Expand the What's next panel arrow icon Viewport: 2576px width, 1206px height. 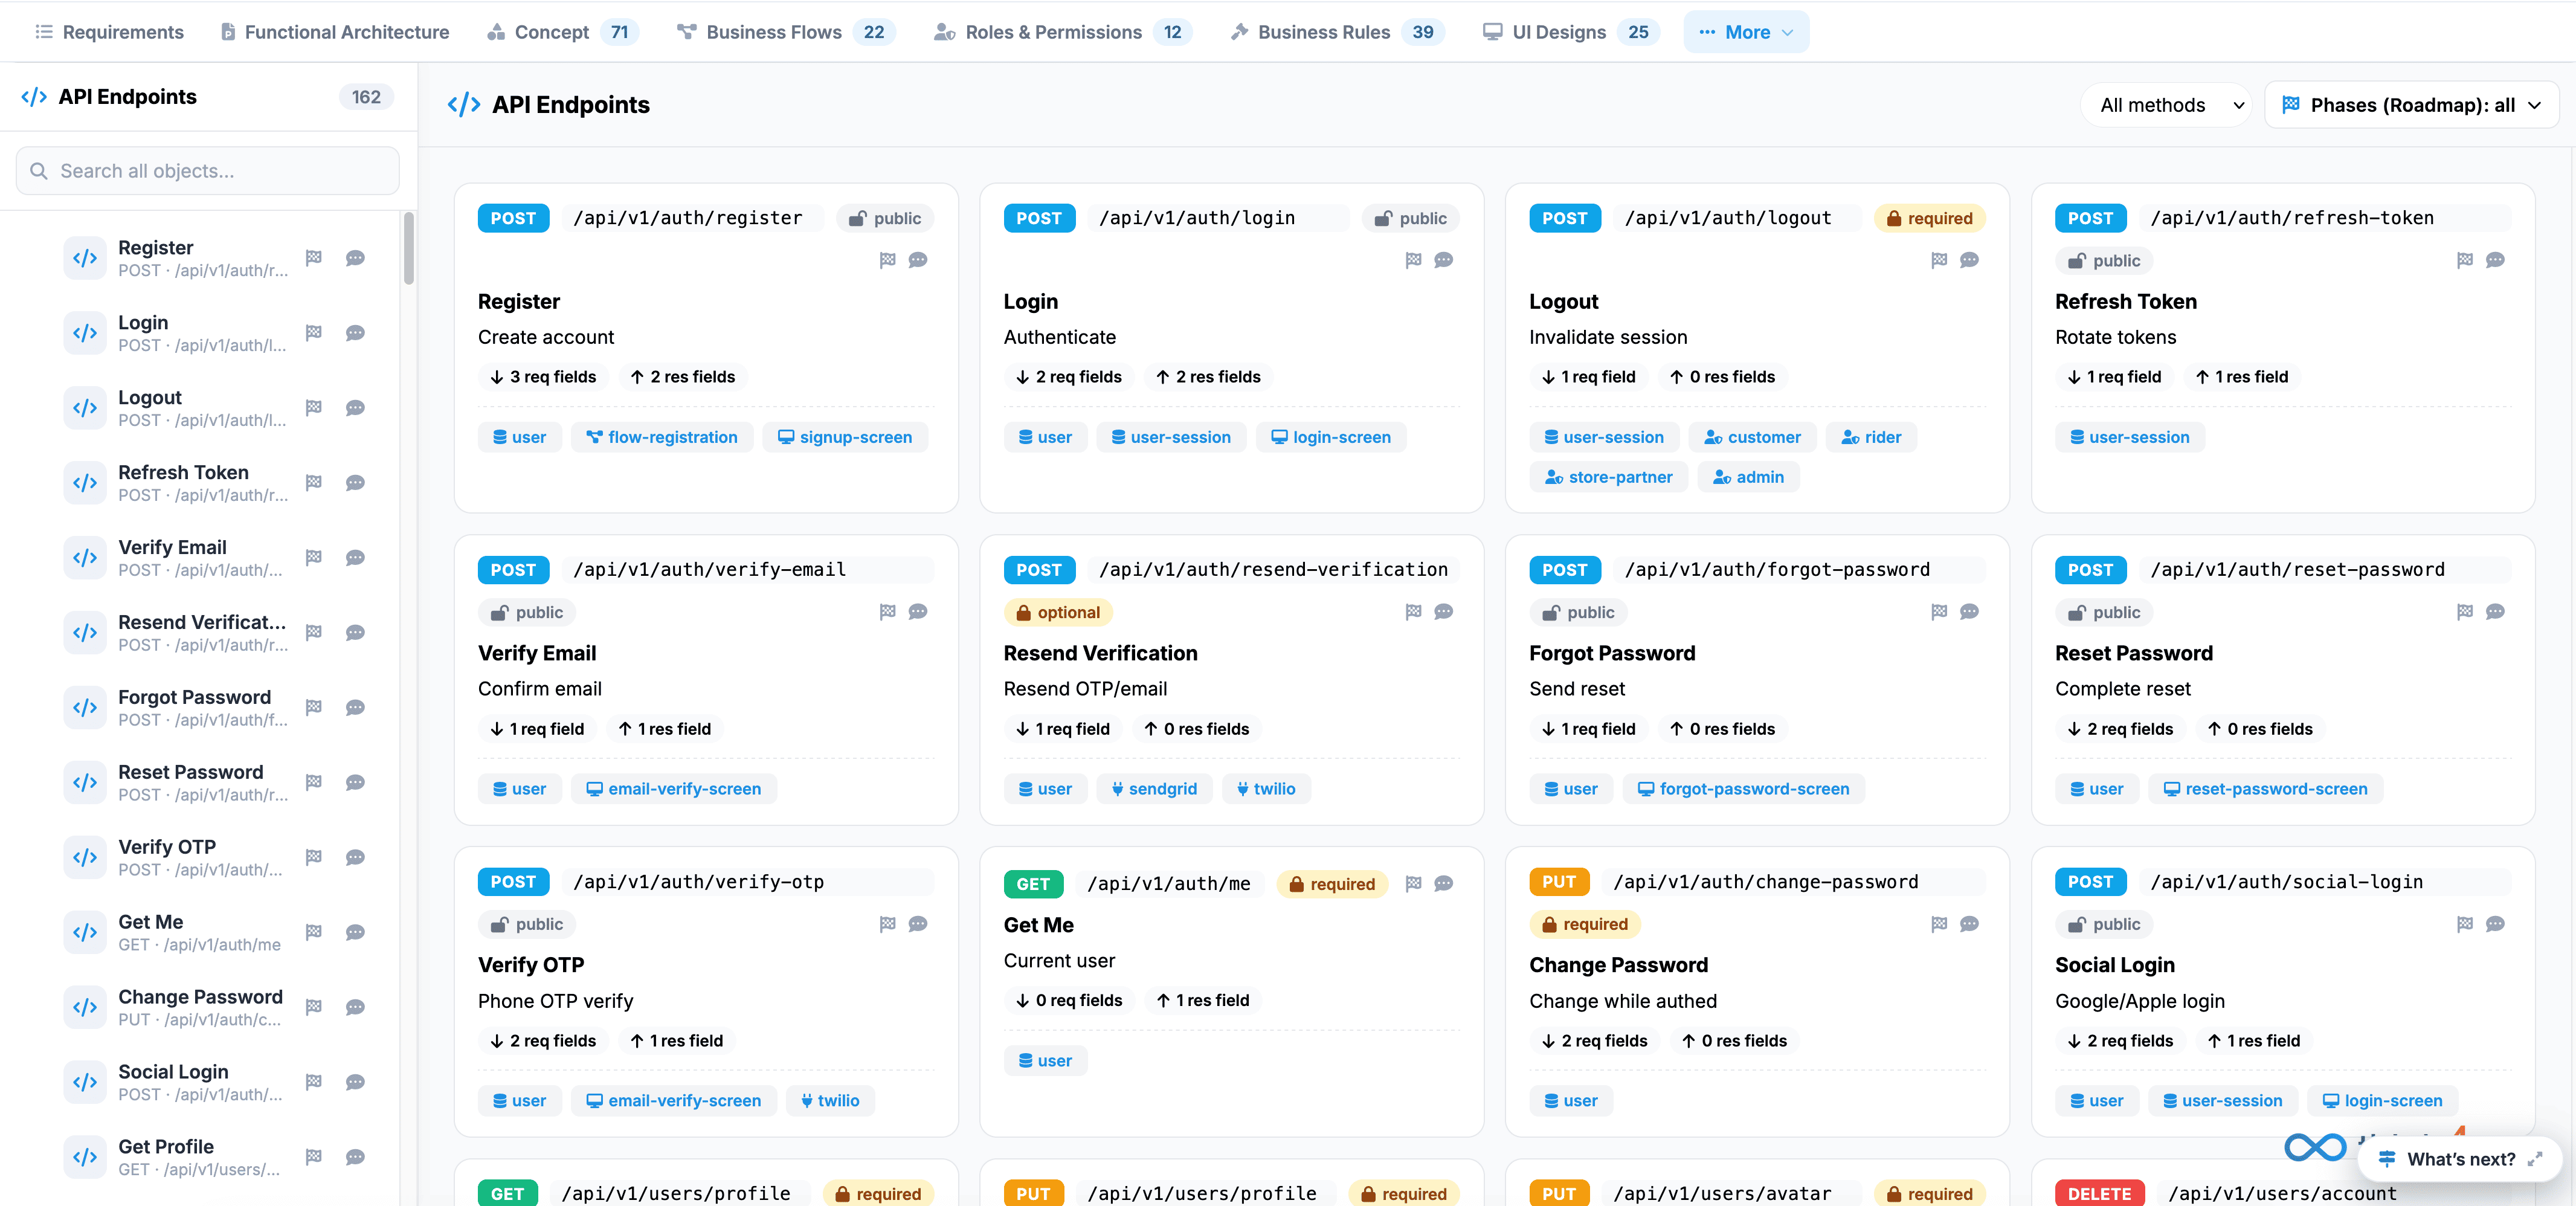[x=2535, y=1159]
